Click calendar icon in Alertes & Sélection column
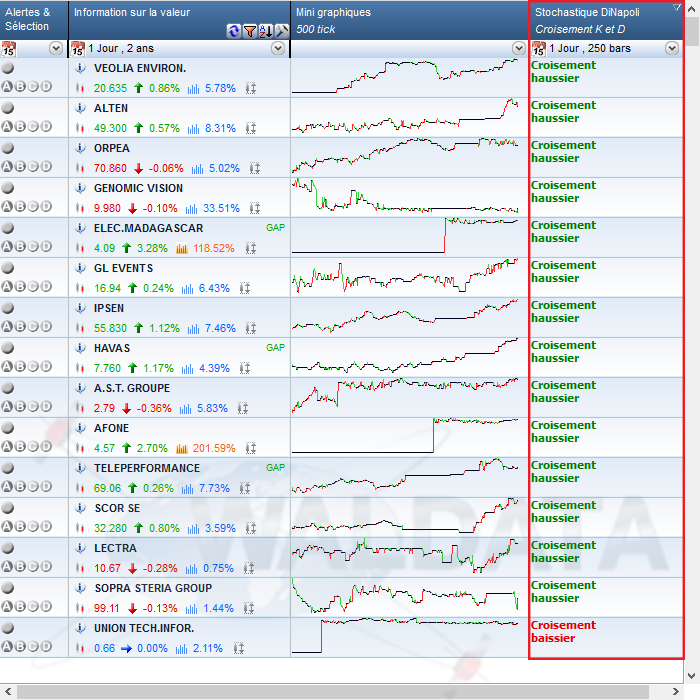The height and width of the screenshot is (700, 700). (8, 48)
